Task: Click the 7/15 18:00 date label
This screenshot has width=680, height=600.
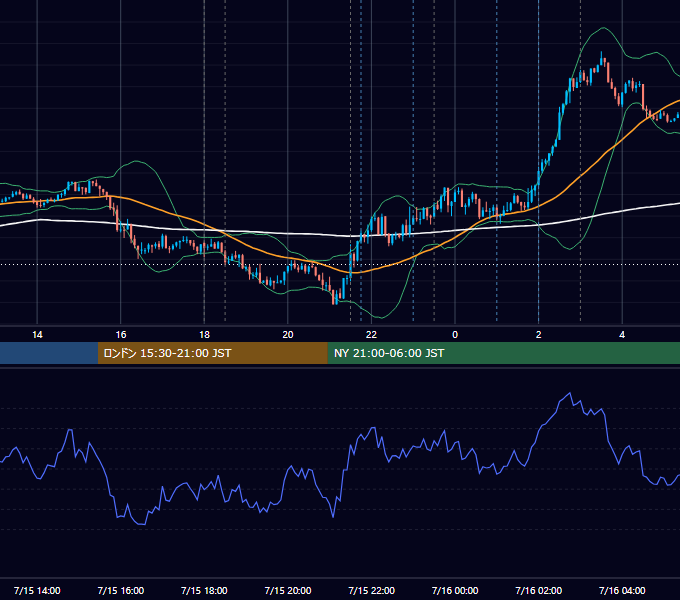Action: (204, 590)
